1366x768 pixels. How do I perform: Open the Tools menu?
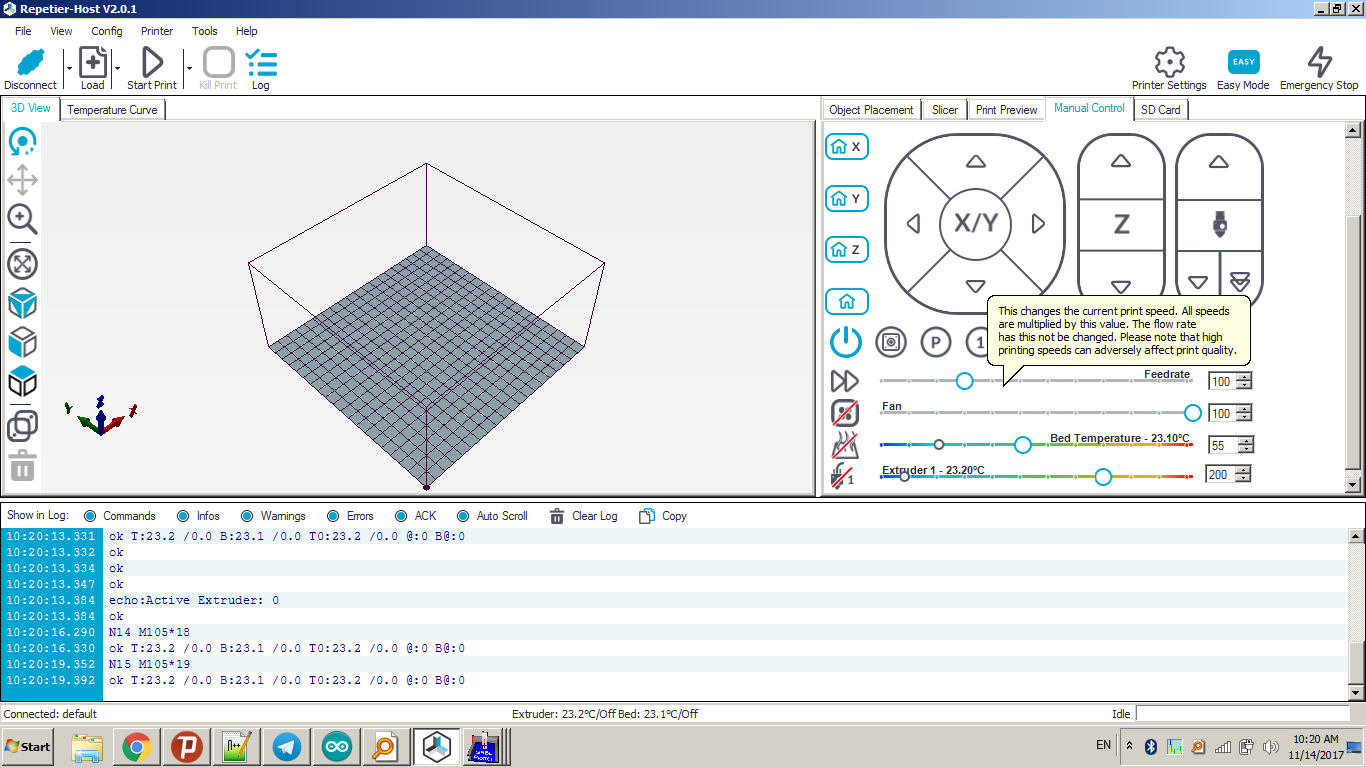(x=205, y=31)
